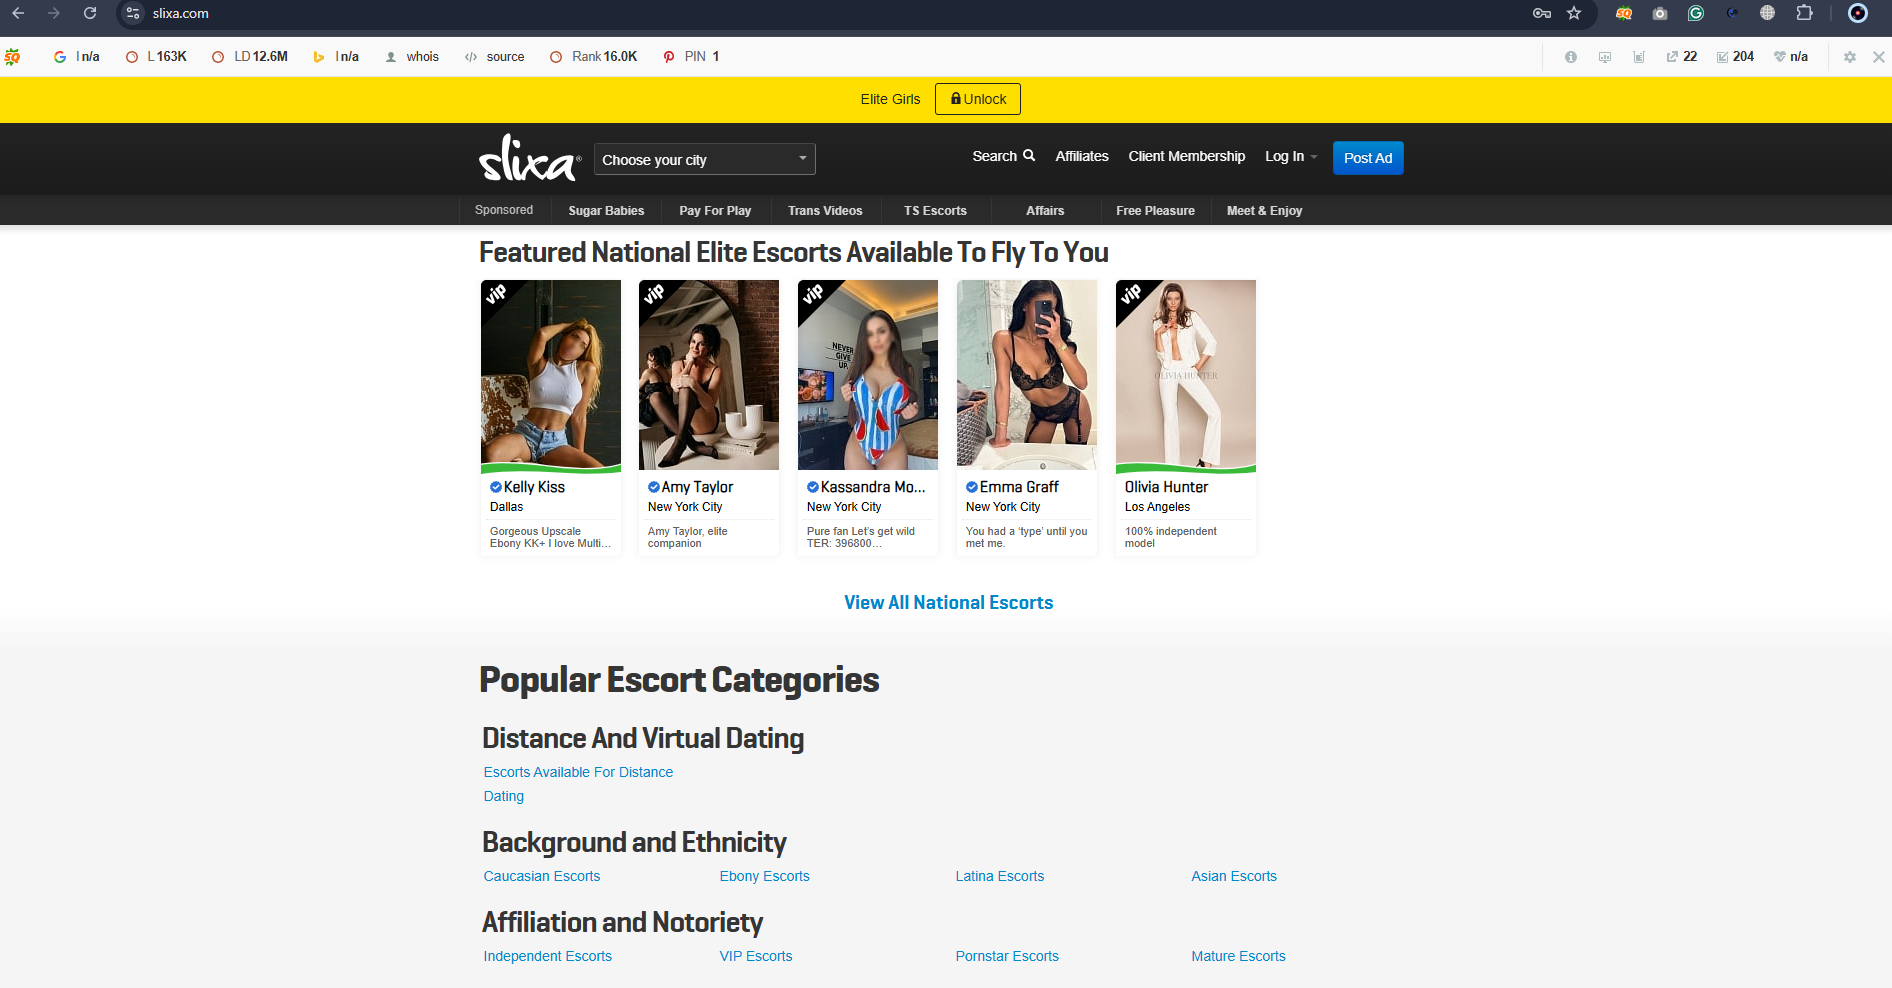Click the external links icon showing 22

pyautogui.click(x=1682, y=57)
